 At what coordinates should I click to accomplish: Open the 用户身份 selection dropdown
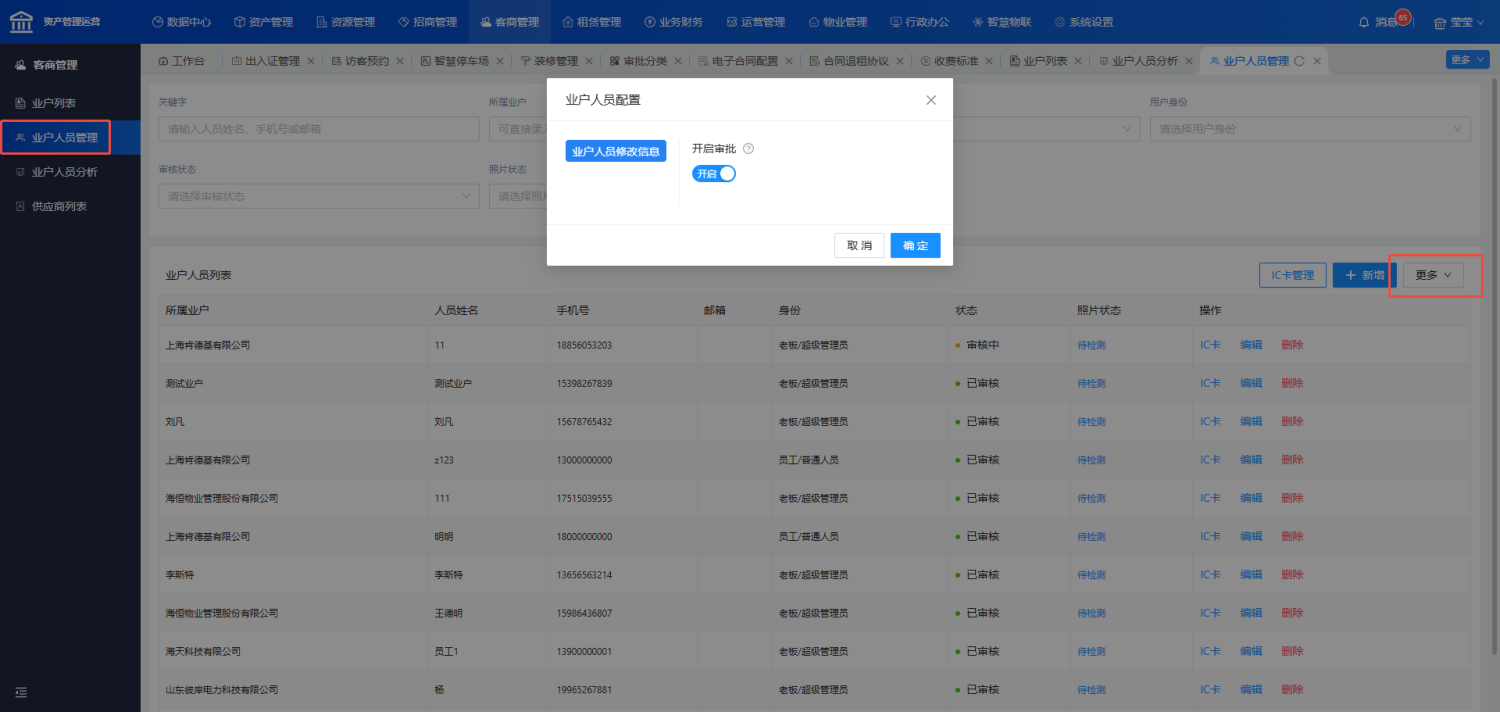click(x=1310, y=129)
